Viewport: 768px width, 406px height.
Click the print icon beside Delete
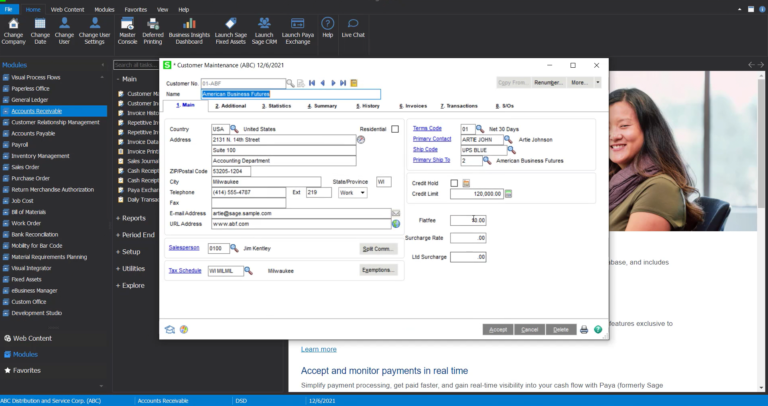(x=584, y=329)
